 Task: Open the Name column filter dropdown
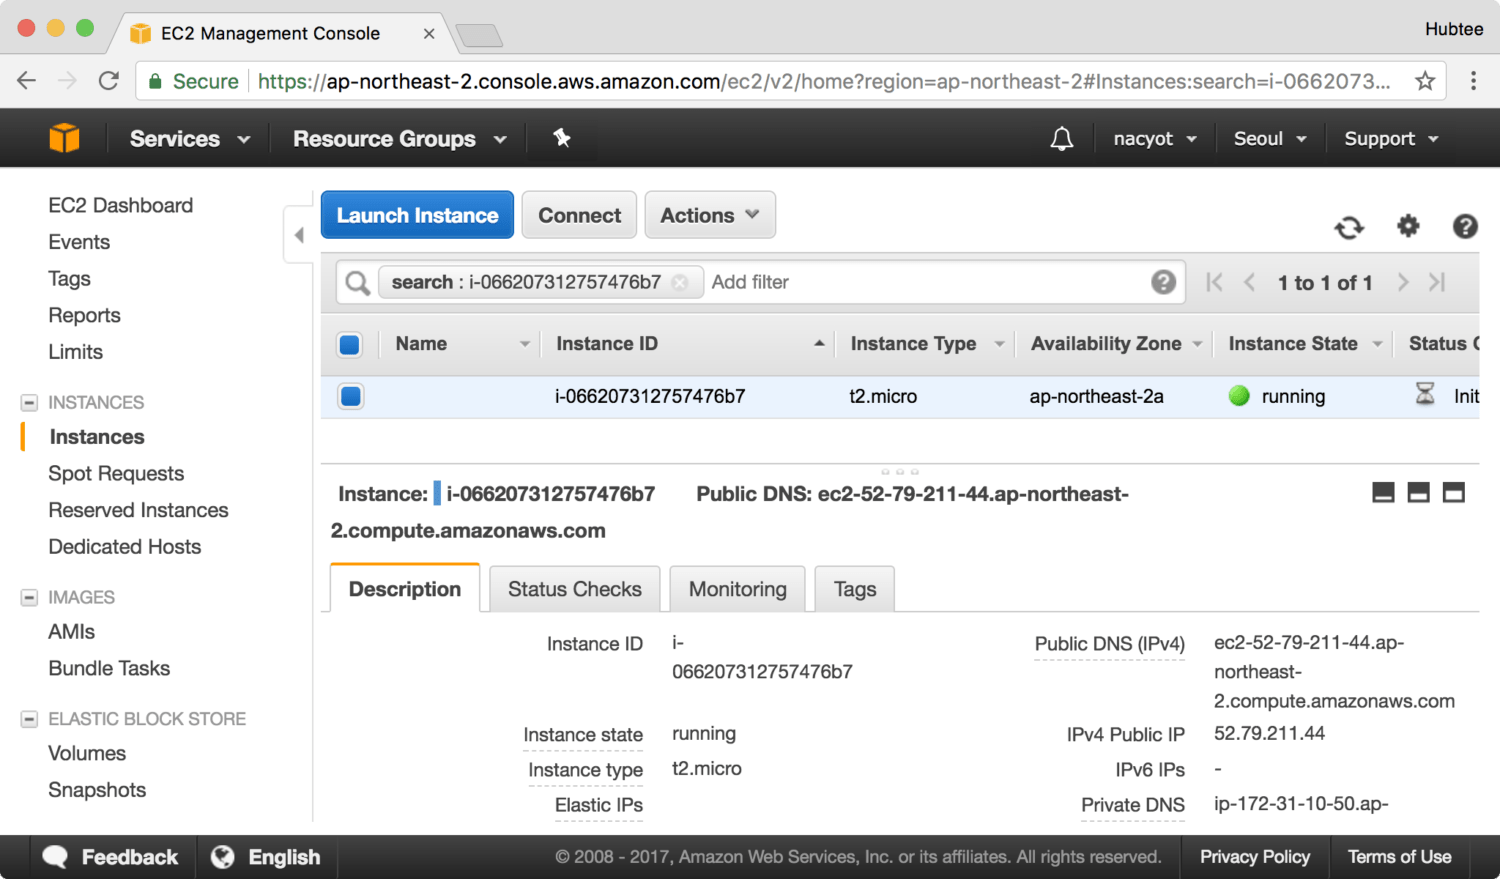click(x=525, y=345)
